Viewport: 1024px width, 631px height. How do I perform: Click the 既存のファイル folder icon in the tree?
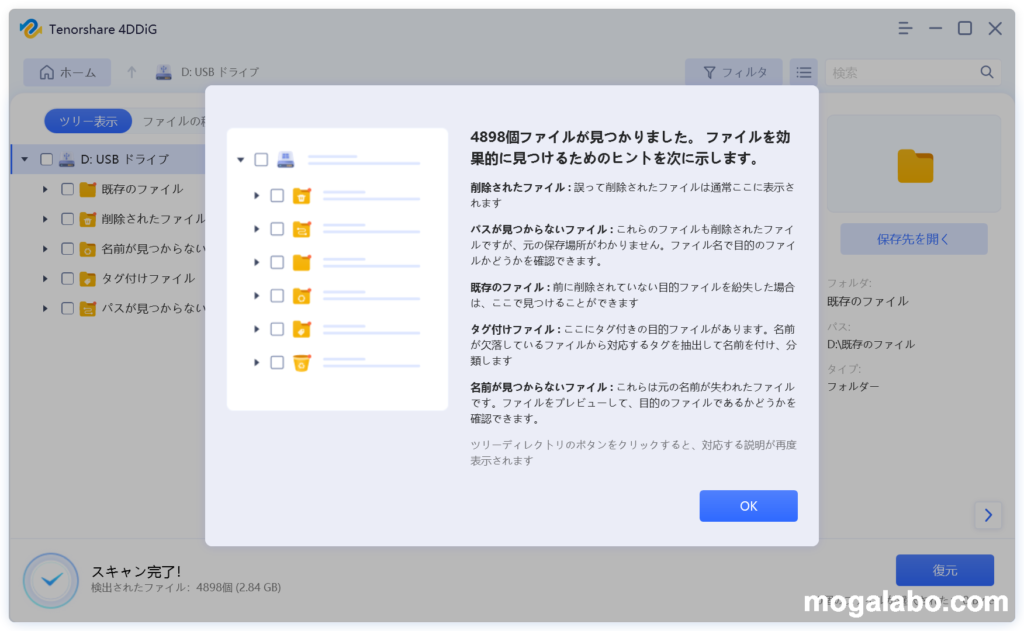(x=87, y=189)
